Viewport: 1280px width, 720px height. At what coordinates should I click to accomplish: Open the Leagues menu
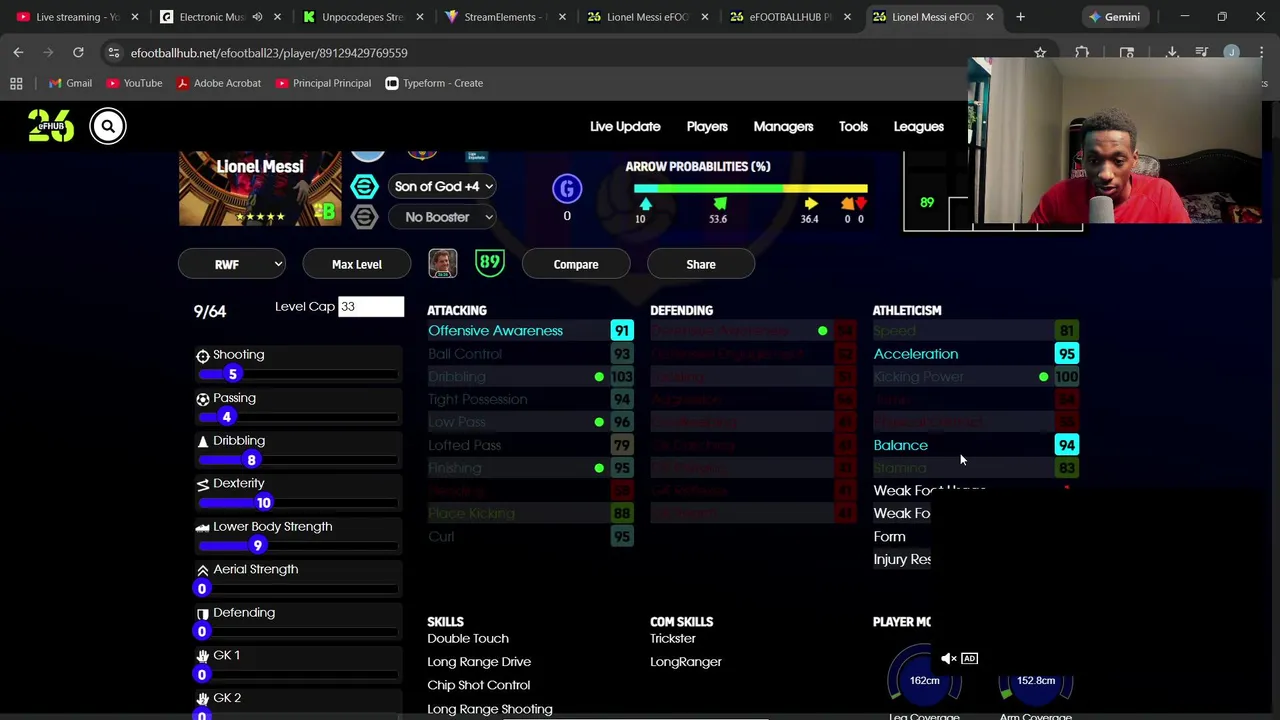[x=918, y=126]
